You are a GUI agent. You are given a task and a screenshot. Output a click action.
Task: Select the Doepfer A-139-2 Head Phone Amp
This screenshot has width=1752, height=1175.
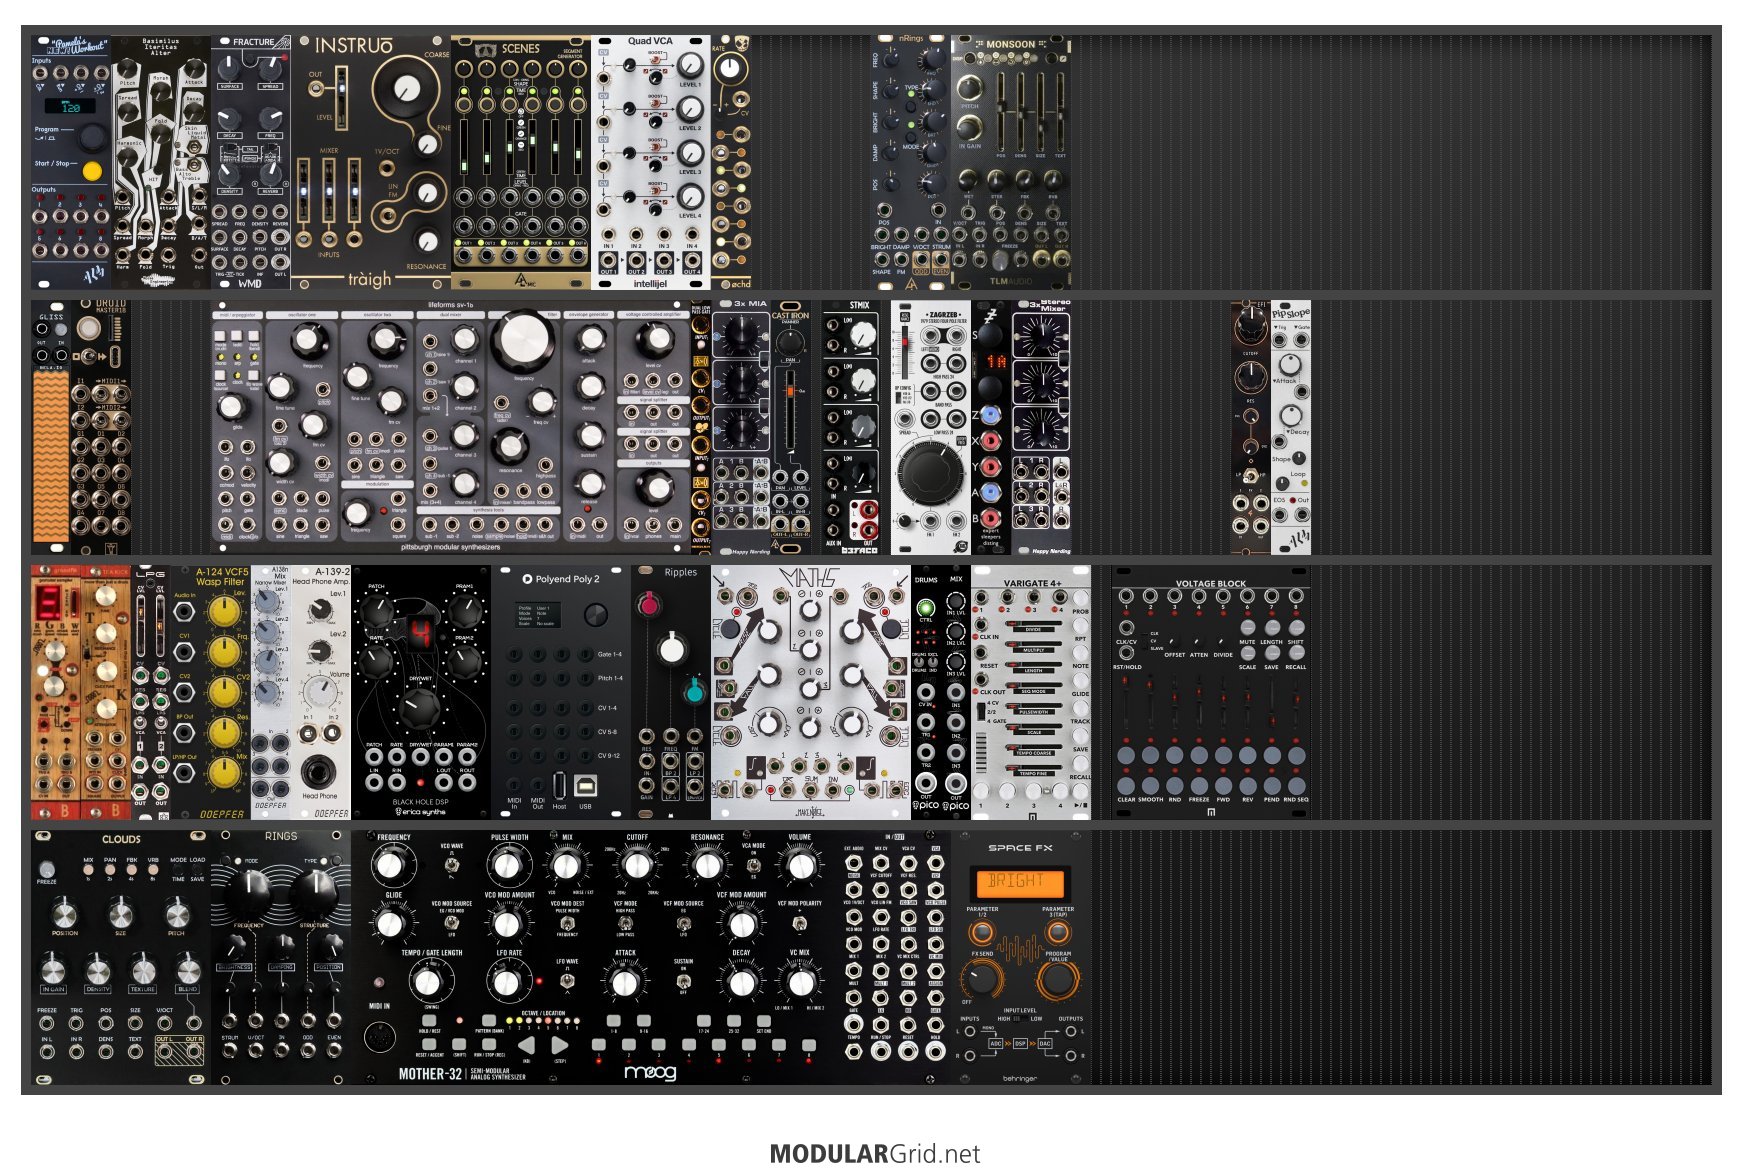pyautogui.click(x=320, y=692)
